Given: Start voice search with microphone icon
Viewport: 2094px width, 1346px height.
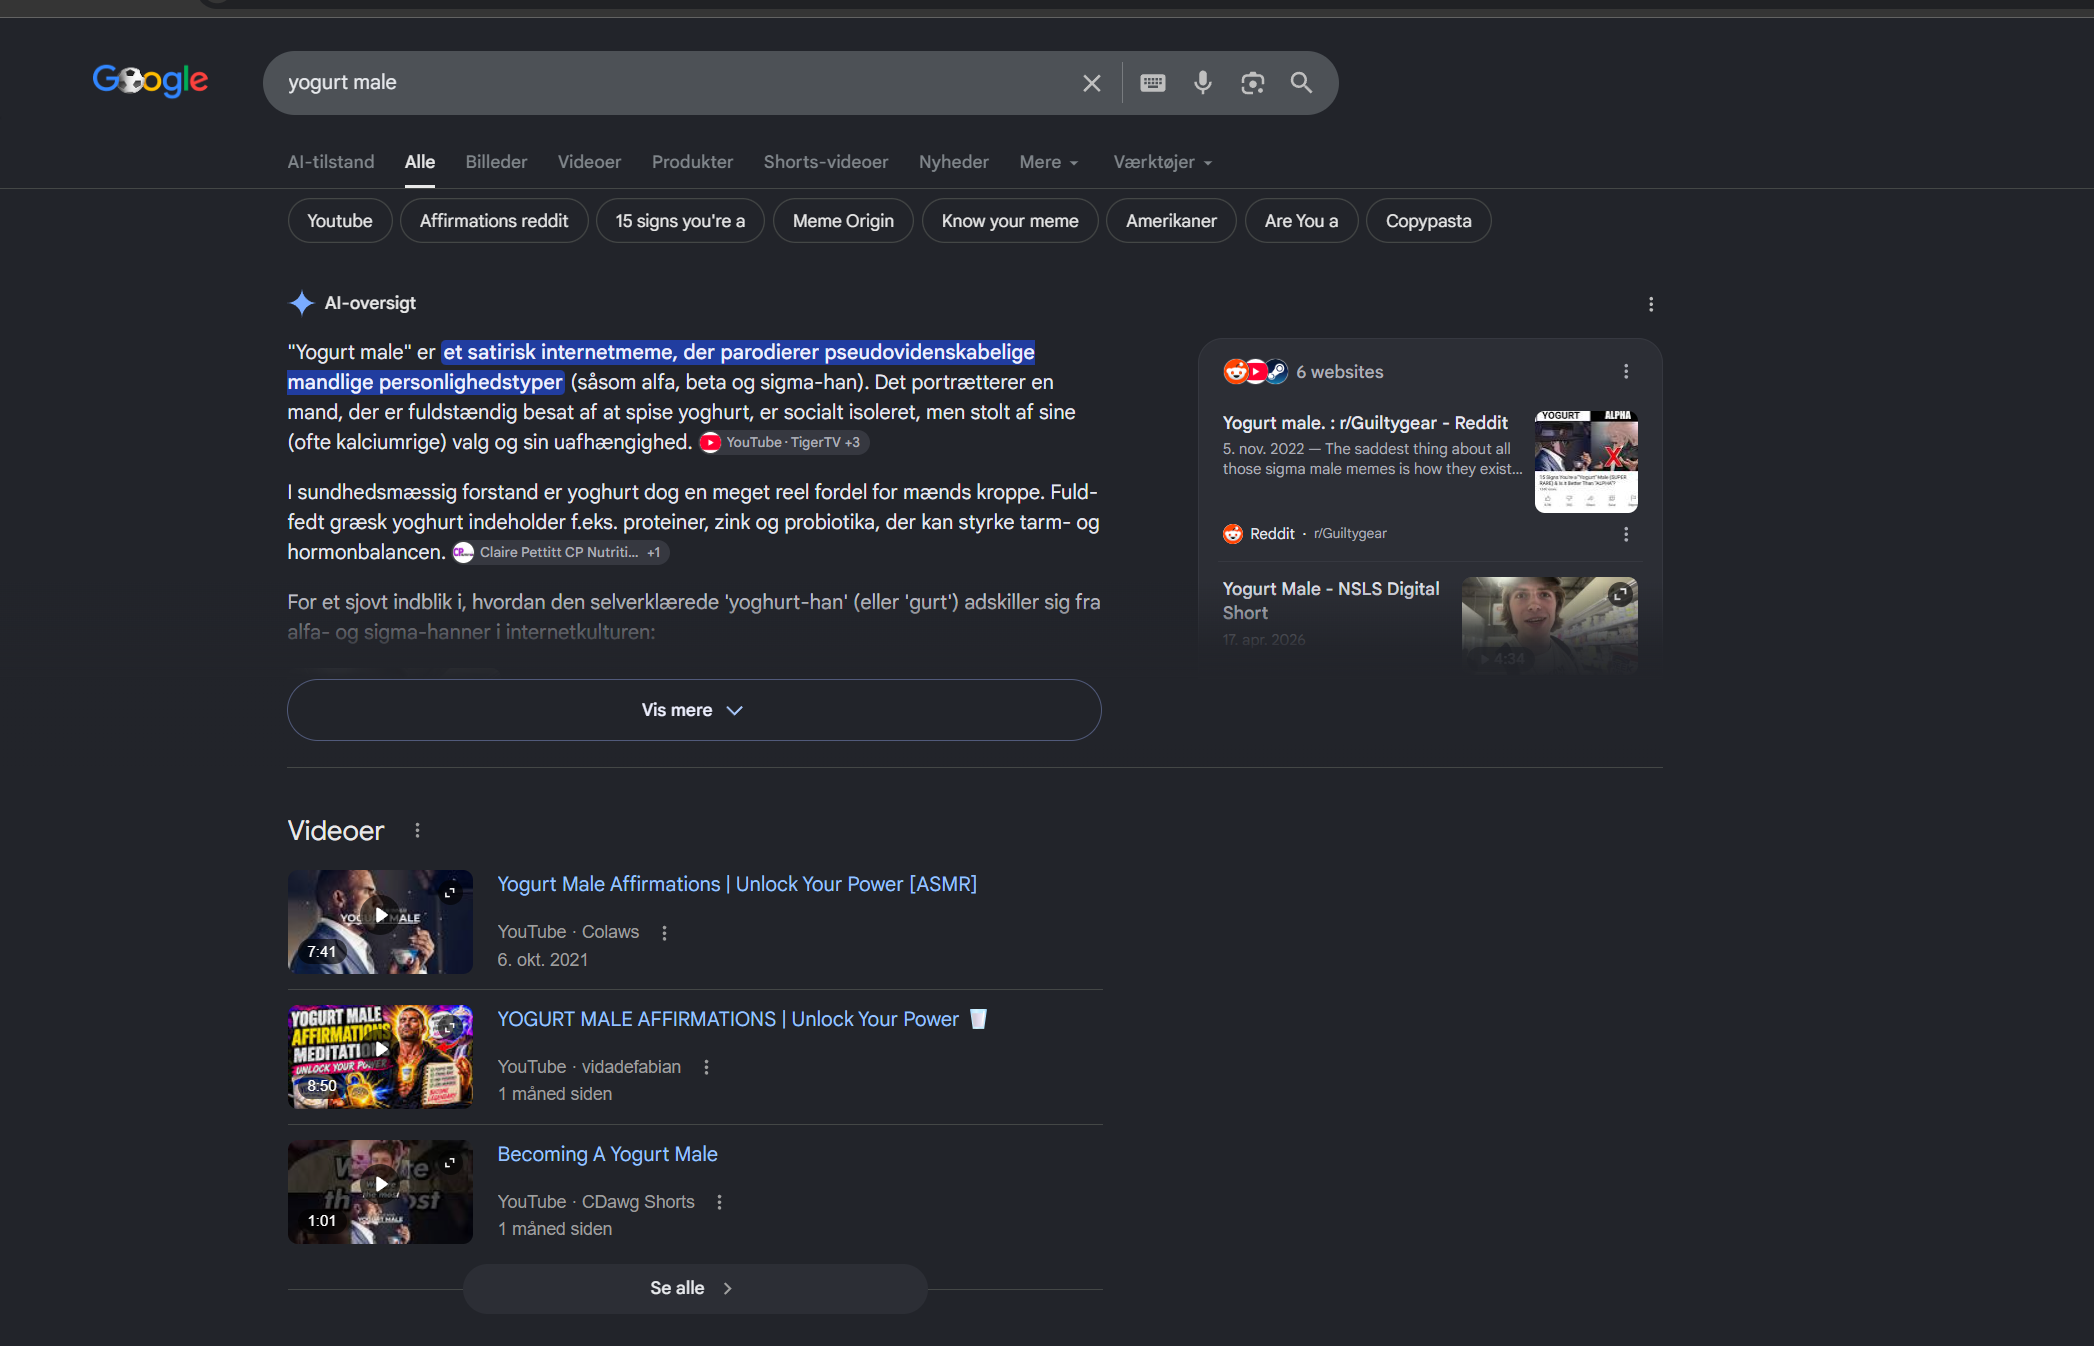Looking at the screenshot, I should (1202, 83).
